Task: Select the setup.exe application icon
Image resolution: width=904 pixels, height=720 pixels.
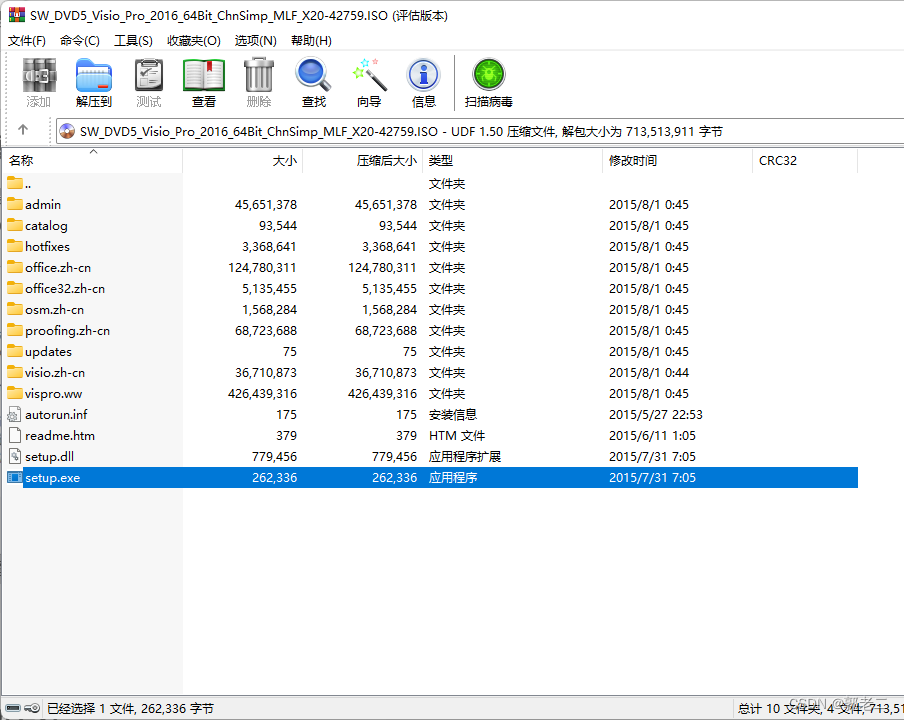Action: (14, 477)
